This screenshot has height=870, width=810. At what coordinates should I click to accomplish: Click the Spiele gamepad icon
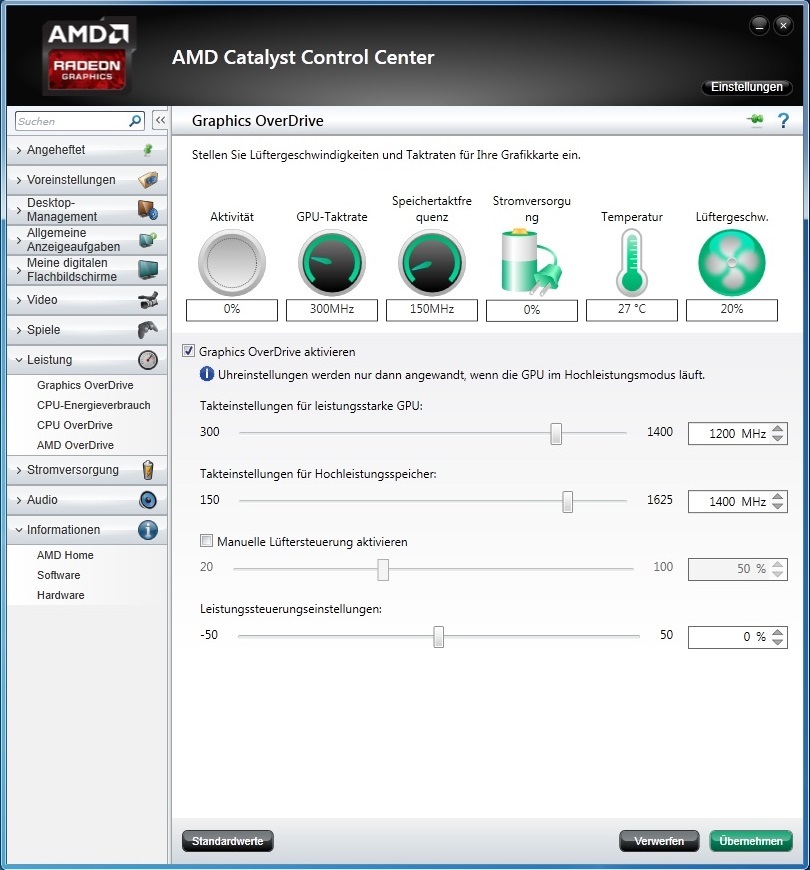click(148, 330)
